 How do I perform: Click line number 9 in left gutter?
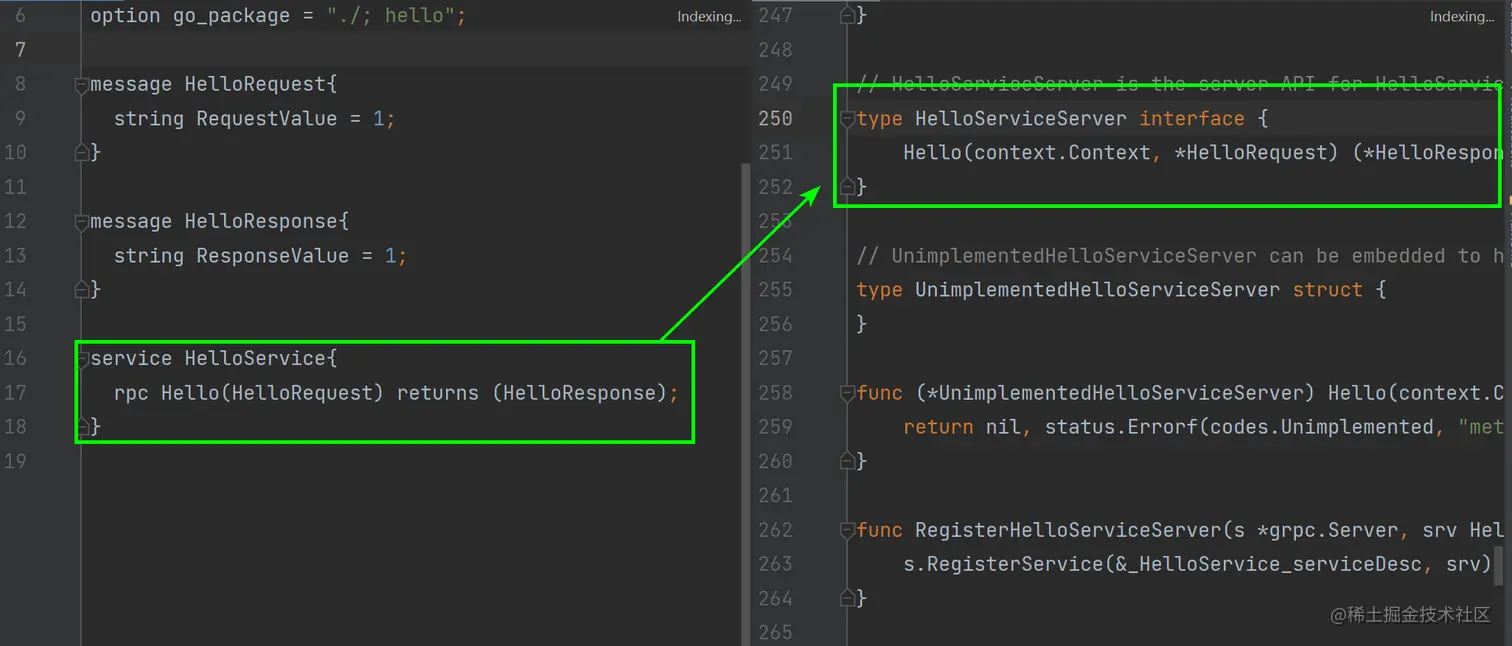click(x=21, y=119)
